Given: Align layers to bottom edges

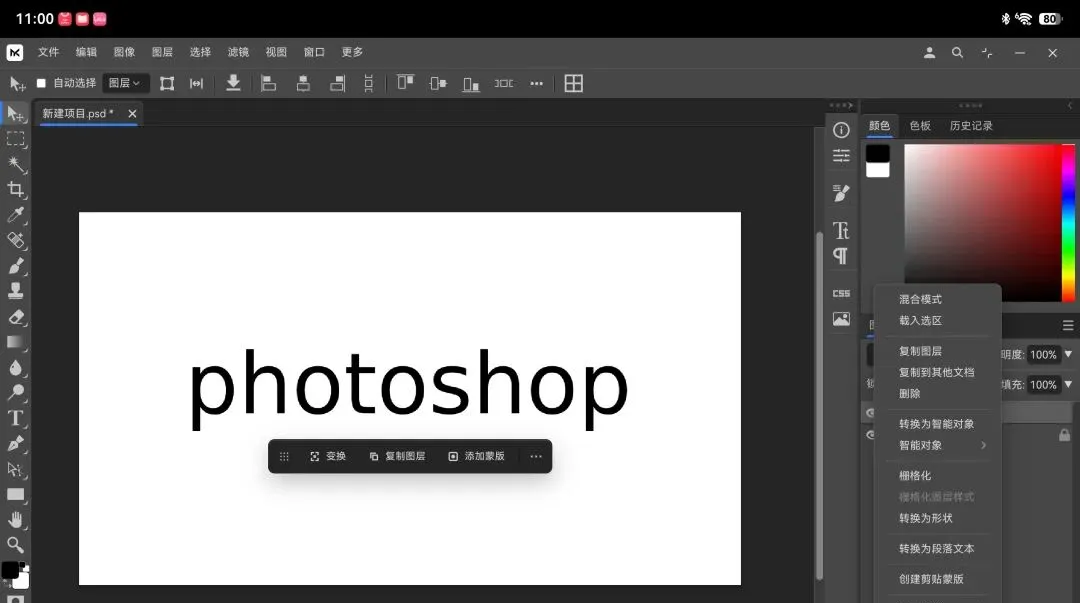Looking at the screenshot, I should 471,83.
